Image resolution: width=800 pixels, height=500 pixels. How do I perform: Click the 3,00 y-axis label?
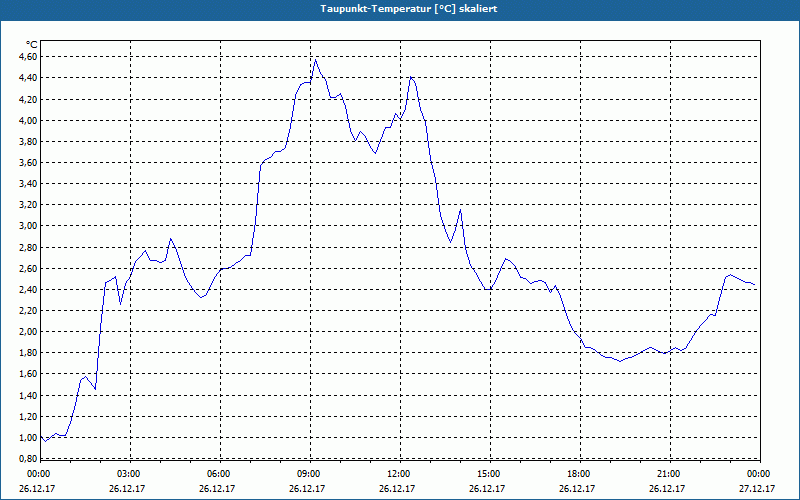(x=28, y=226)
